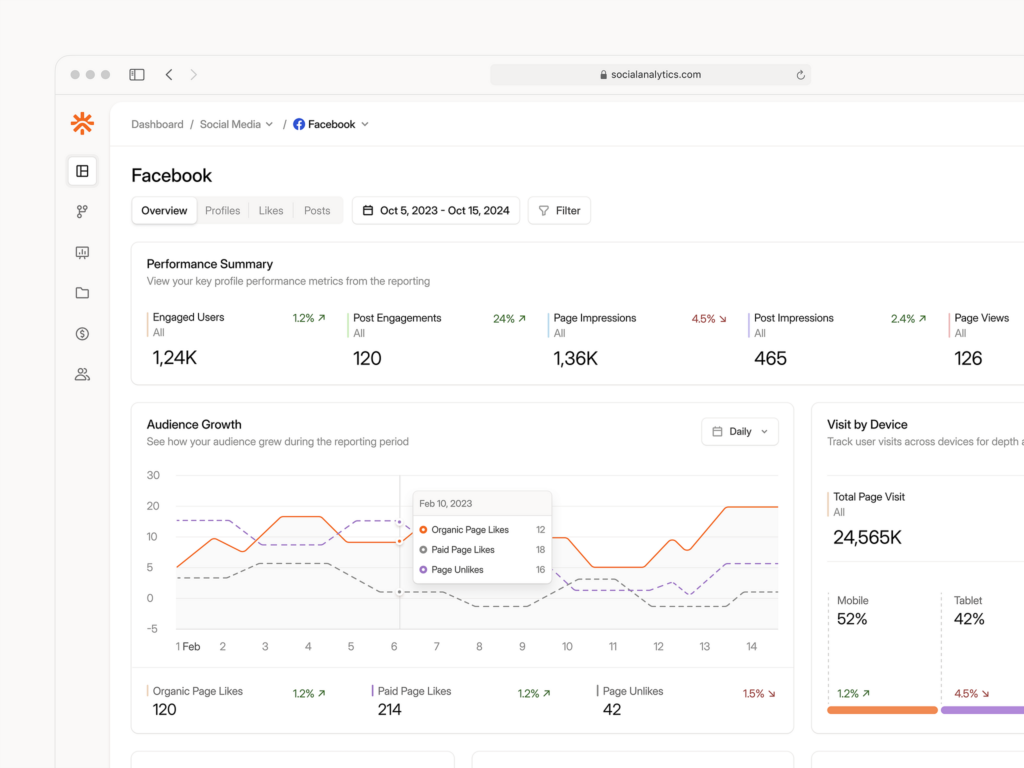Click the Engaged Users 1,24K value

point(175,358)
